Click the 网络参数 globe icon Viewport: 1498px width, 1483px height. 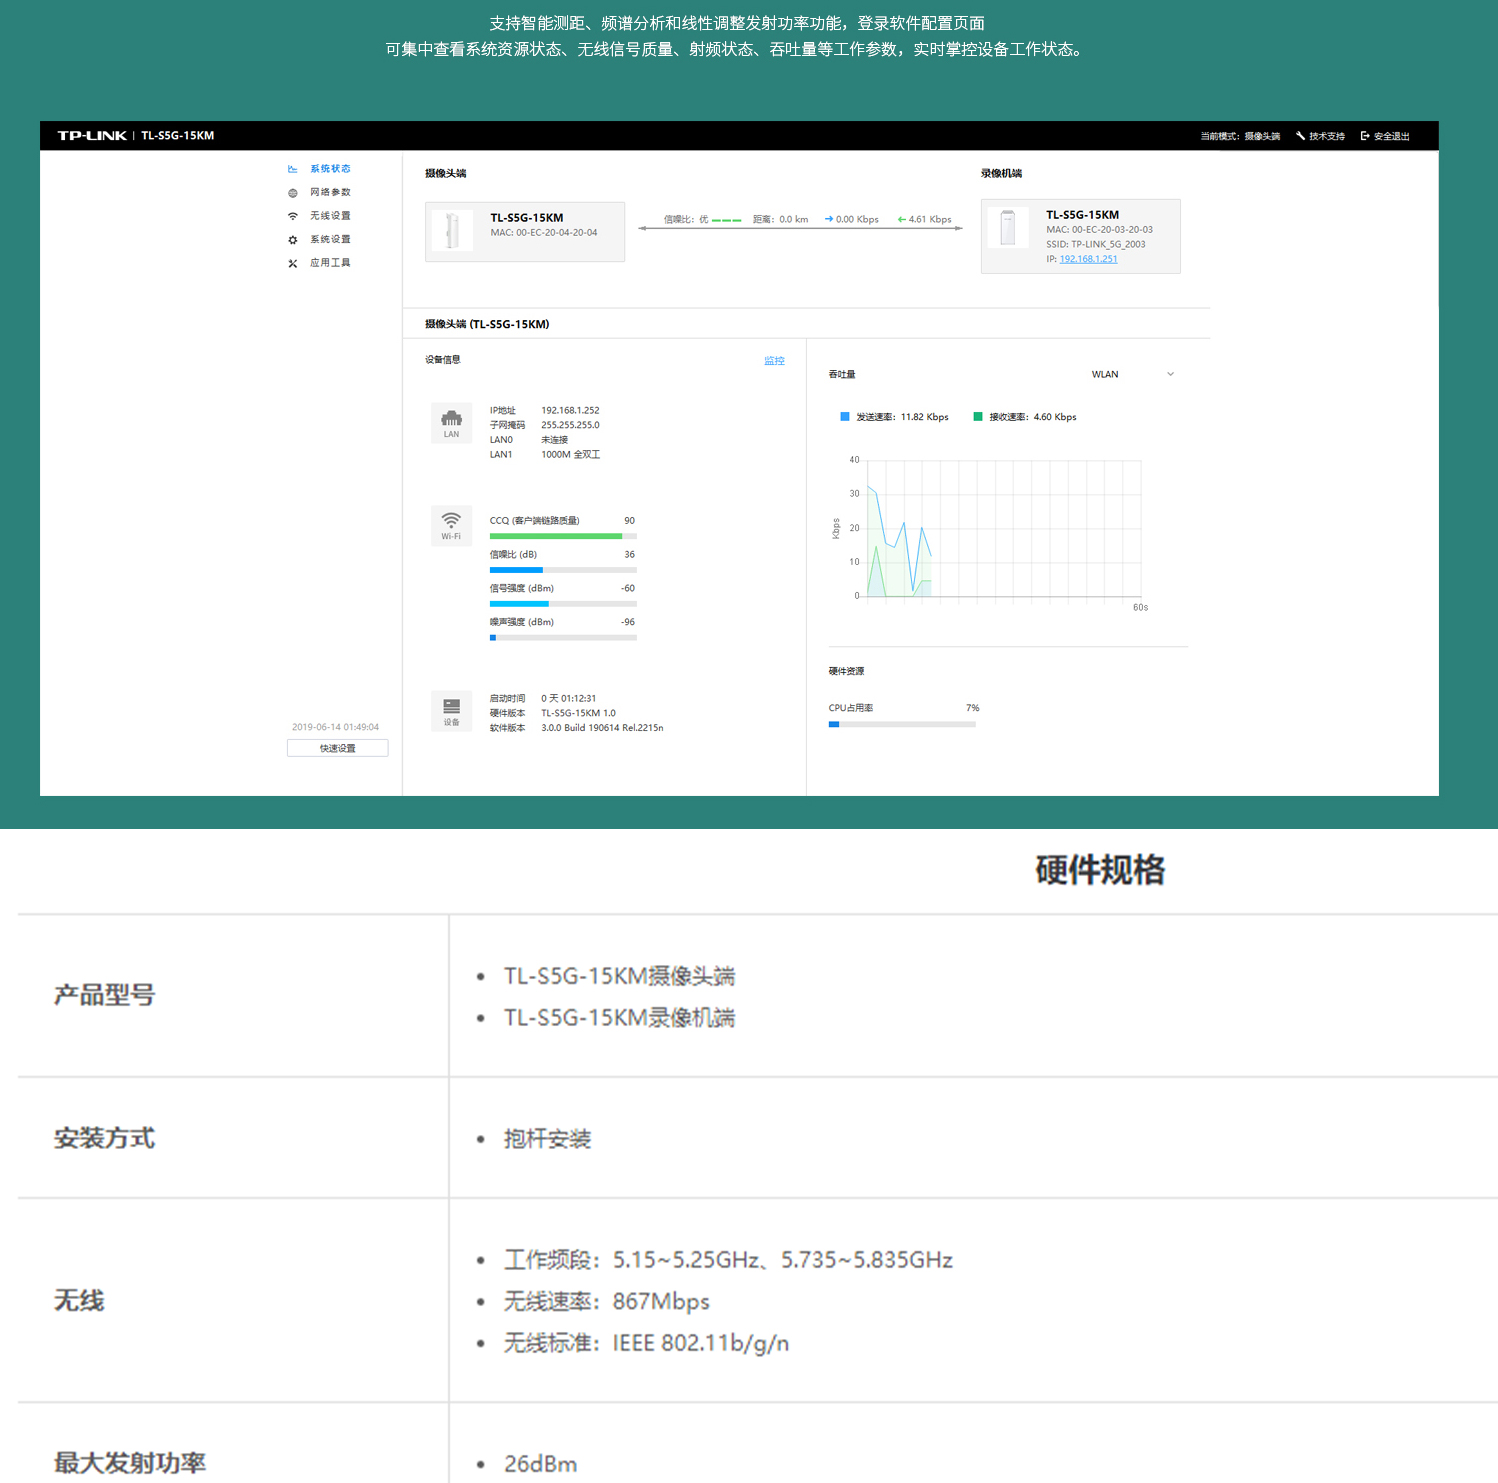click(x=293, y=193)
